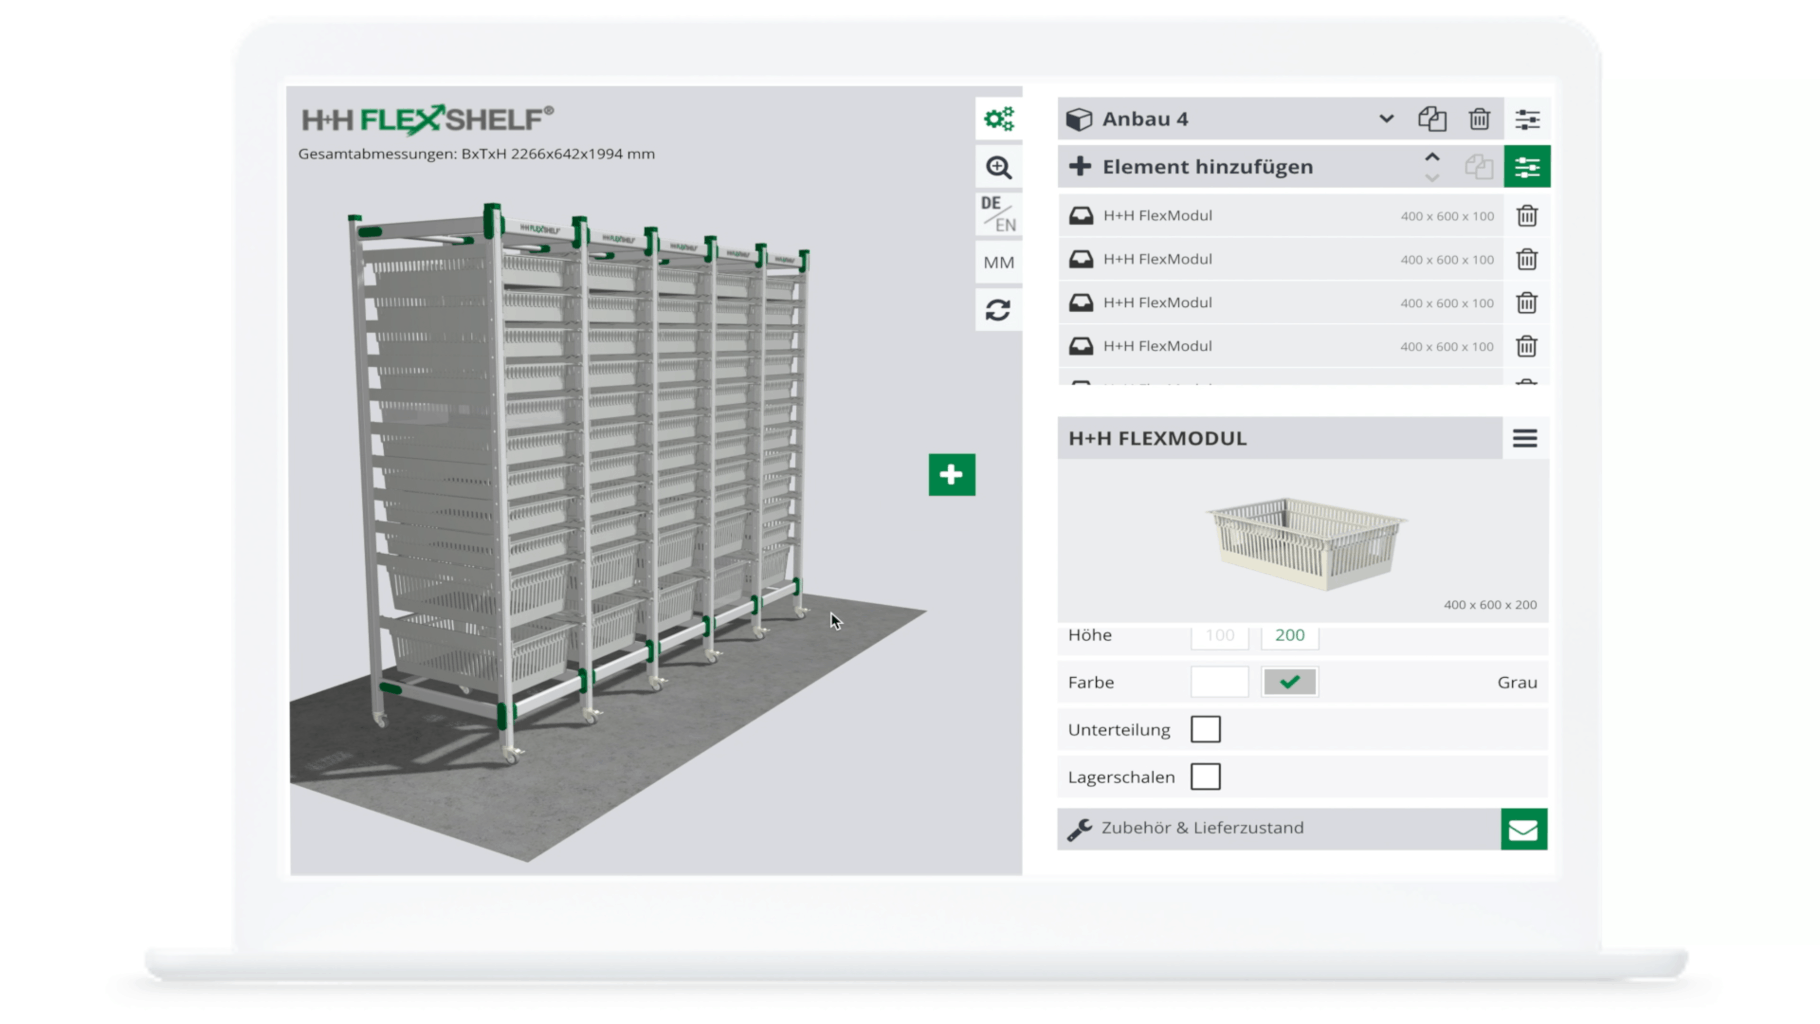Click the green plus button beside the shelf
Screen dimensions: 1820x1024
pos(951,475)
